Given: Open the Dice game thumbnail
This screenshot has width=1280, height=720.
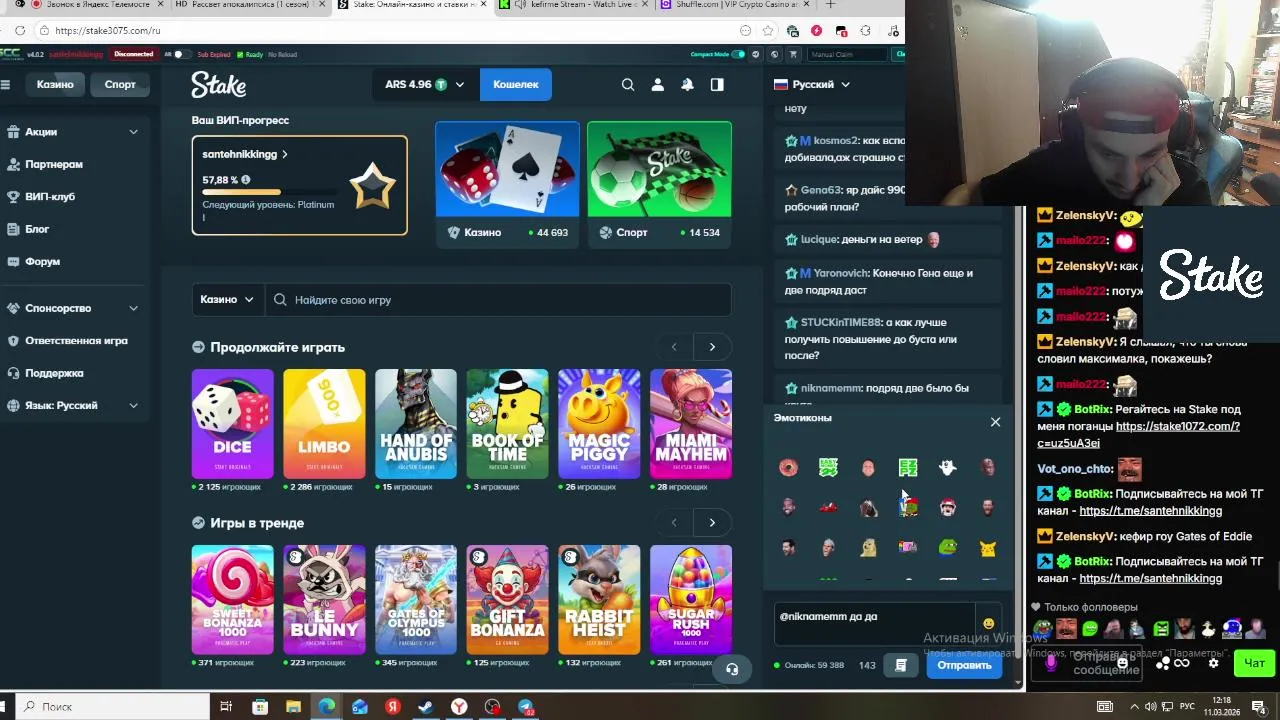Looking at the screenshot, I should coord(232,424).
